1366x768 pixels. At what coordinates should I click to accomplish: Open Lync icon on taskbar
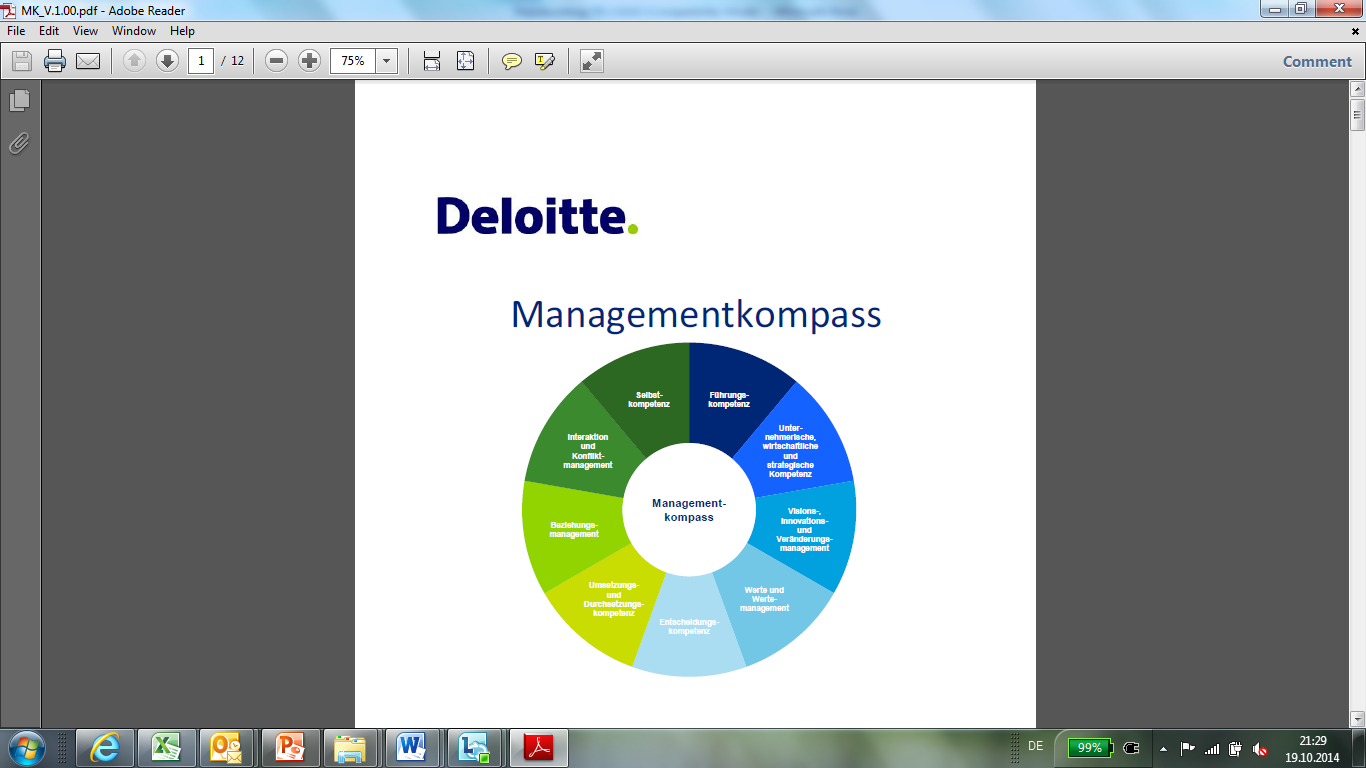474,747
